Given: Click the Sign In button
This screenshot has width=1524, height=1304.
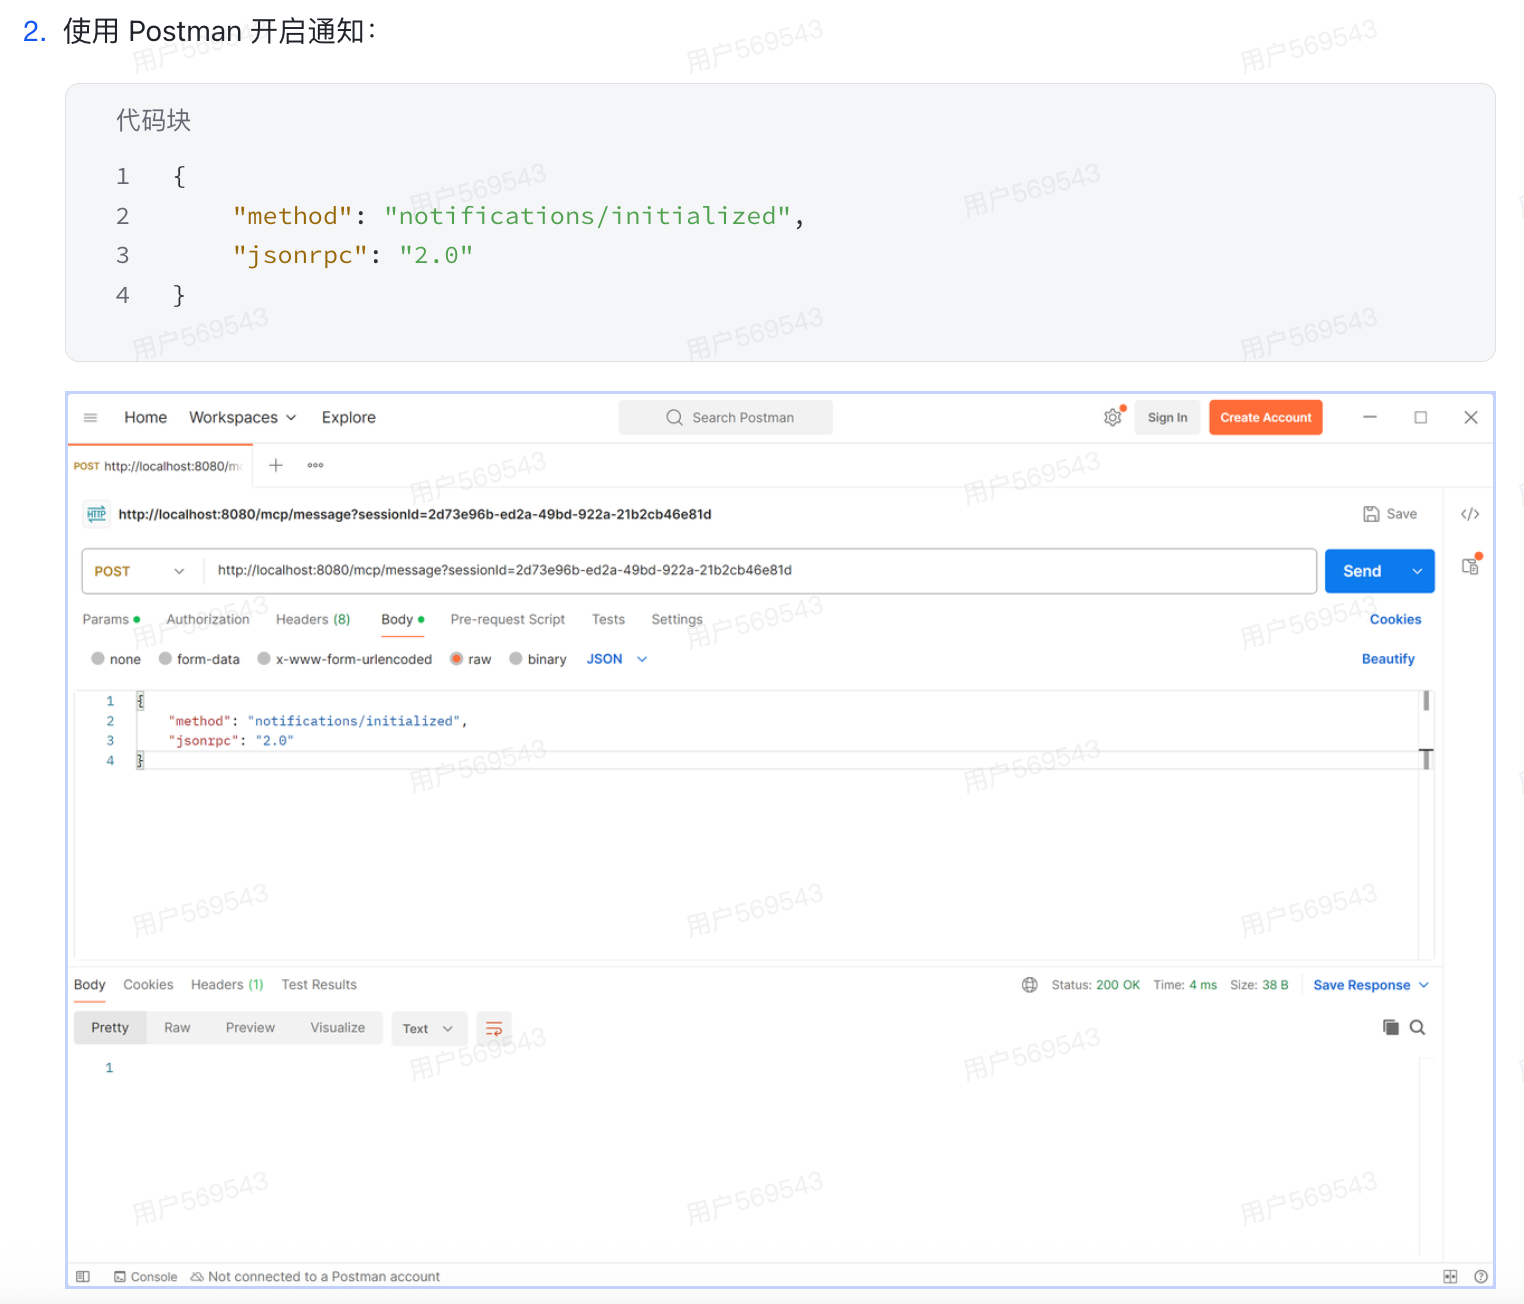Looking at the screenshot, I should 1168,418.
